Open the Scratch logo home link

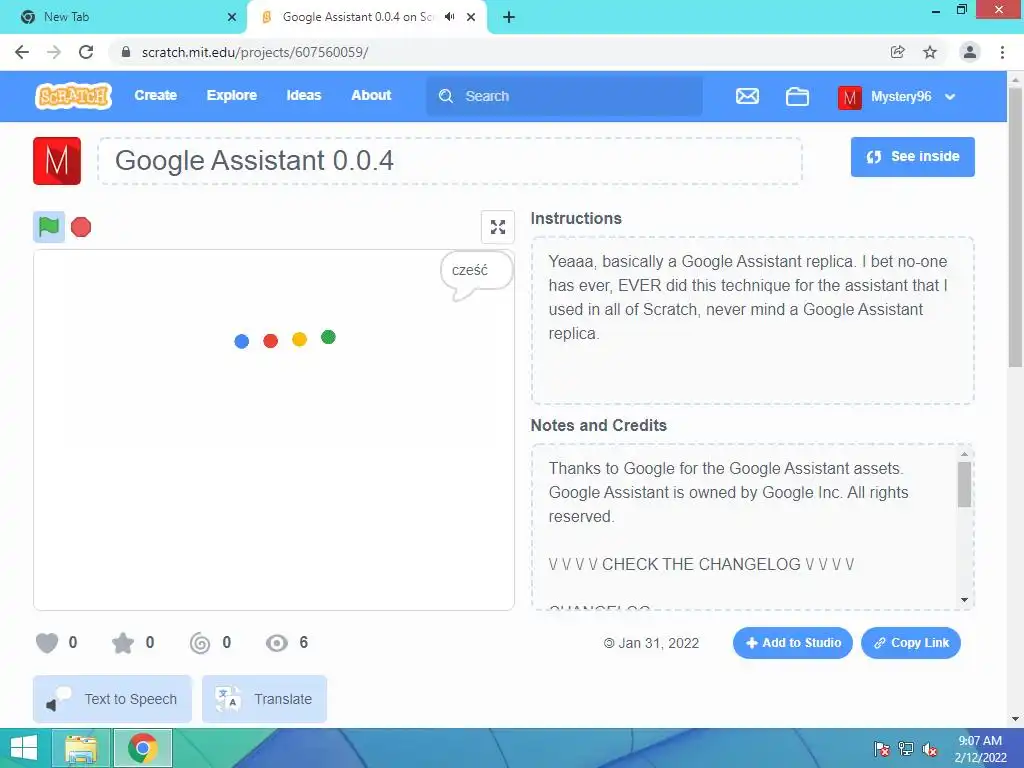[73, 96]
